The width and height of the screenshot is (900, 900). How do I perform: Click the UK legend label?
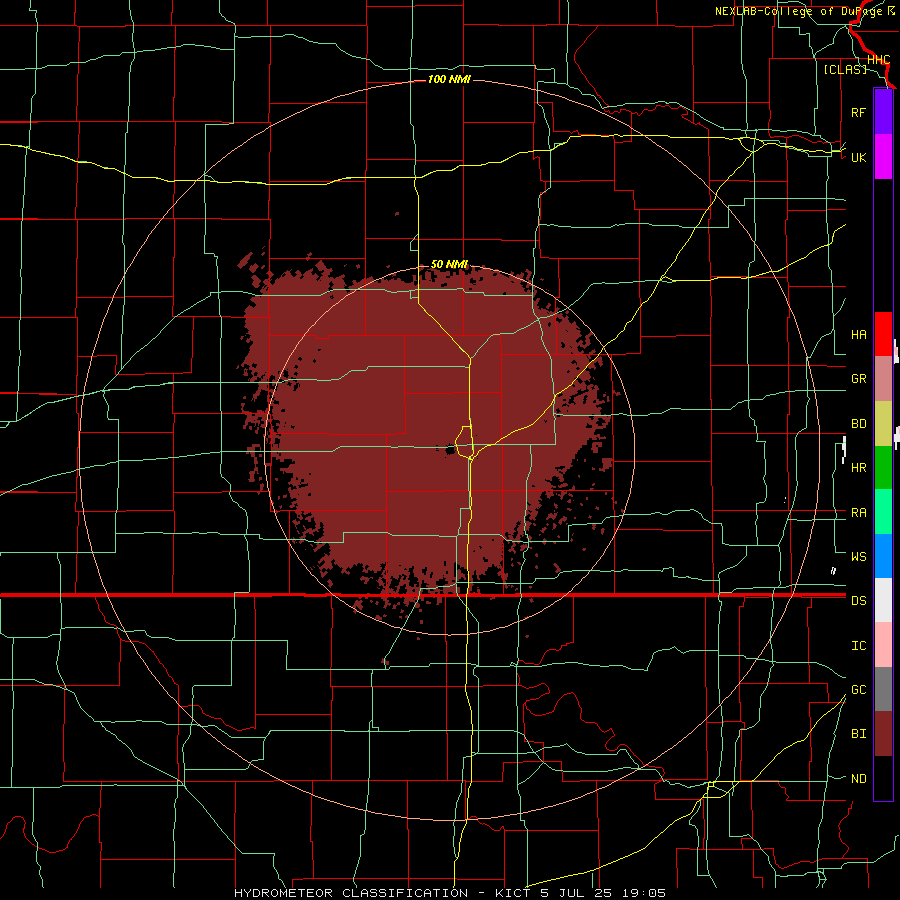click(x=858, y=157)
